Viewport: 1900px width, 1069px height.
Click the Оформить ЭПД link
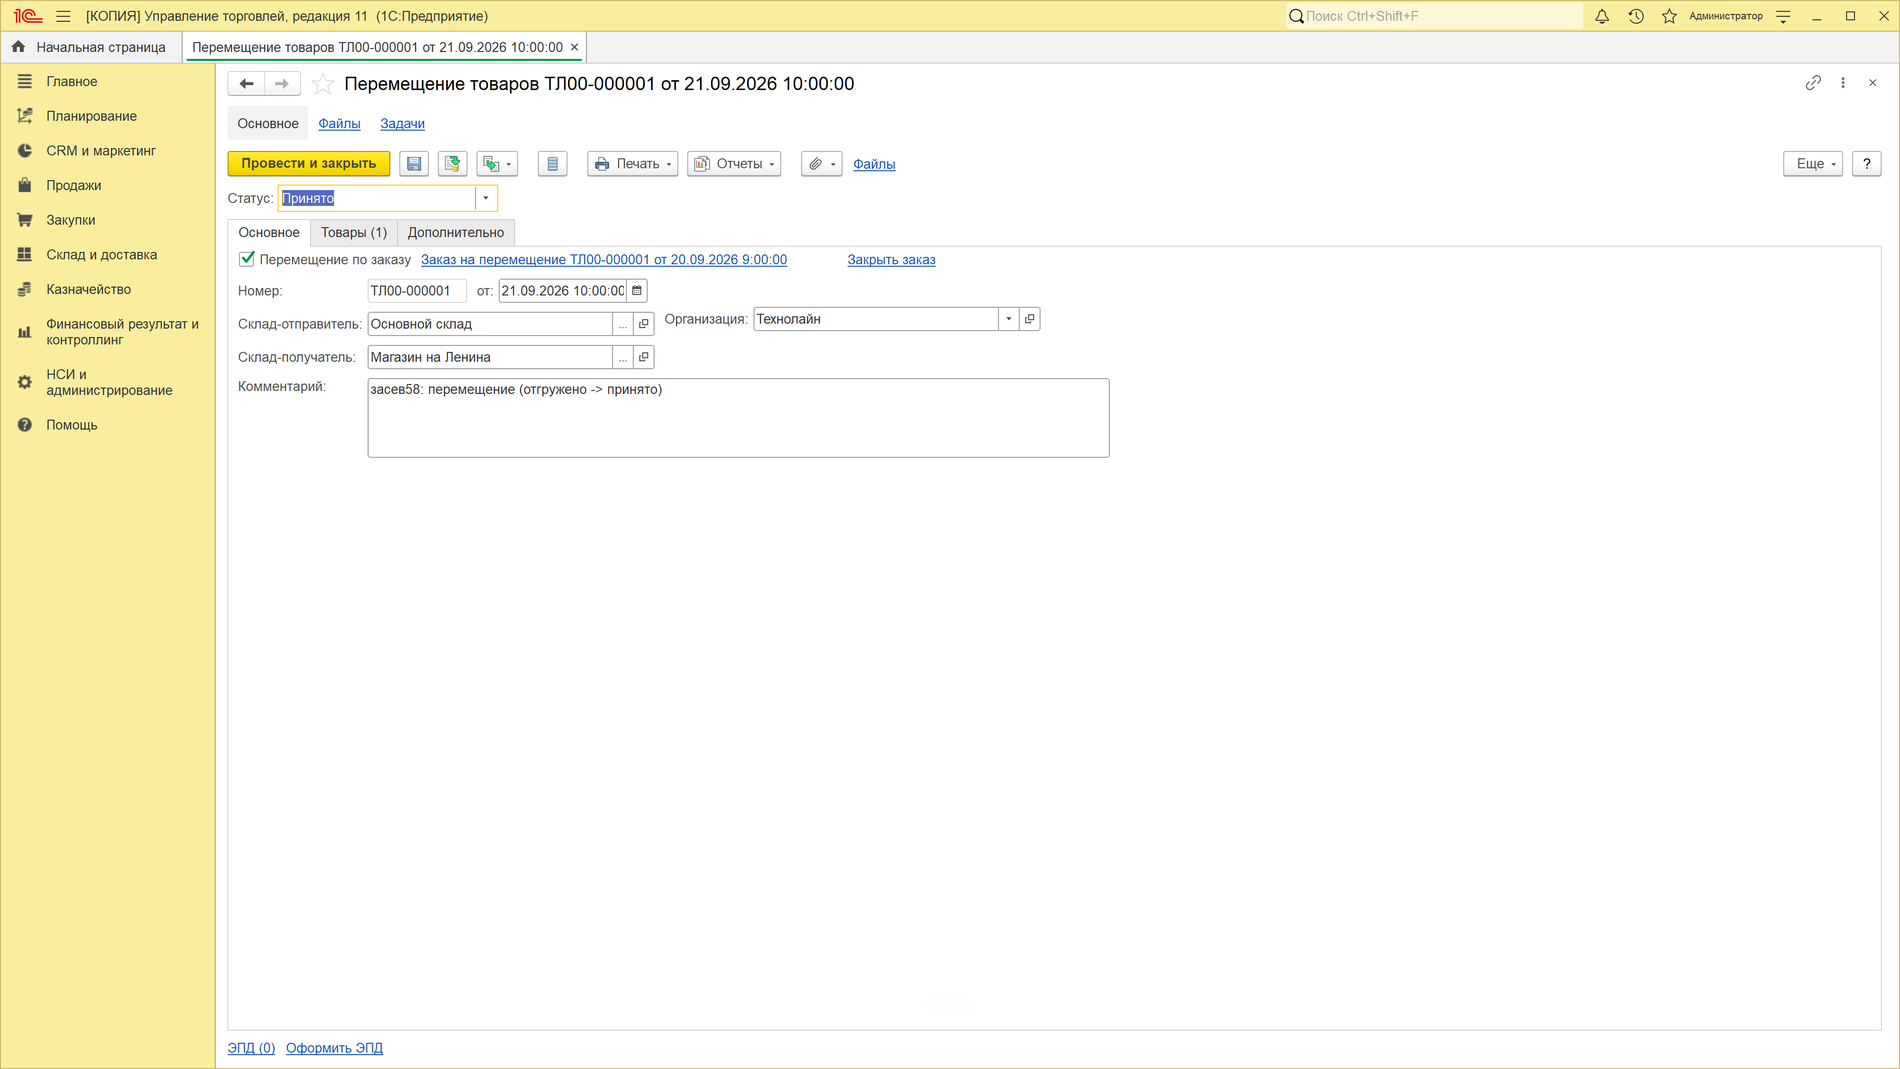[334, 1048]
